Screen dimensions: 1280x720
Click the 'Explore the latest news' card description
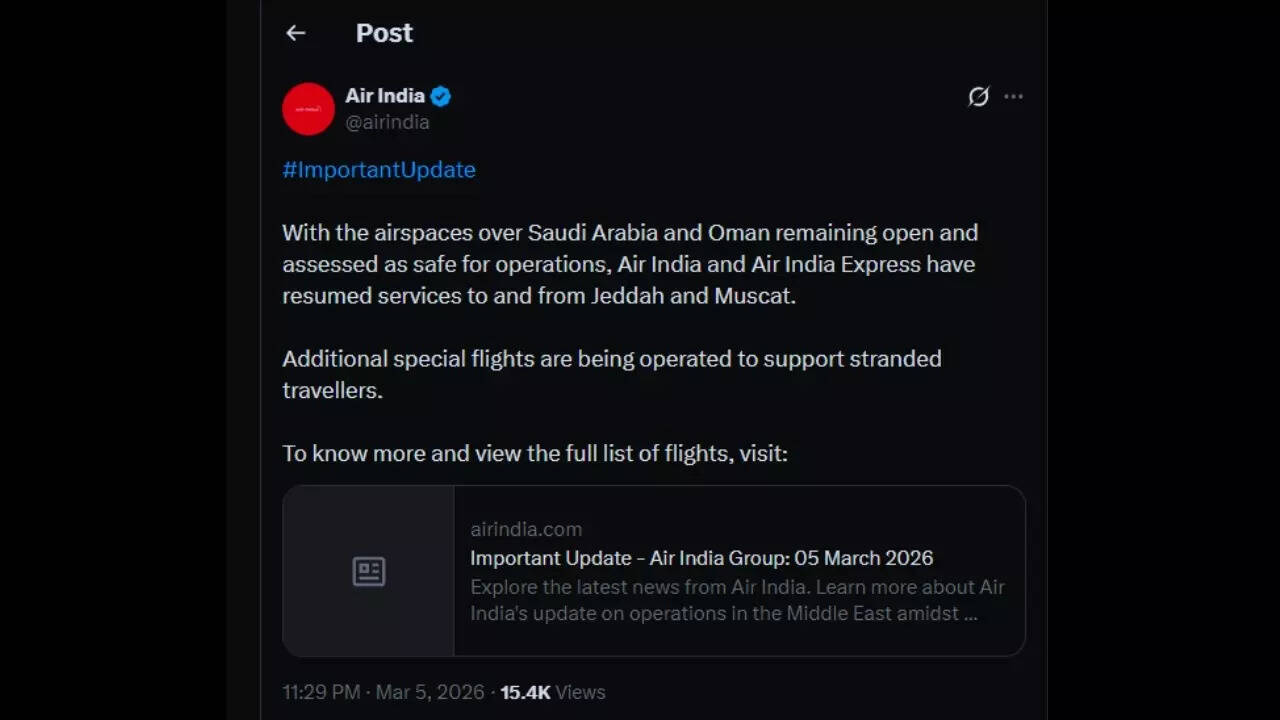click(737, 600)
